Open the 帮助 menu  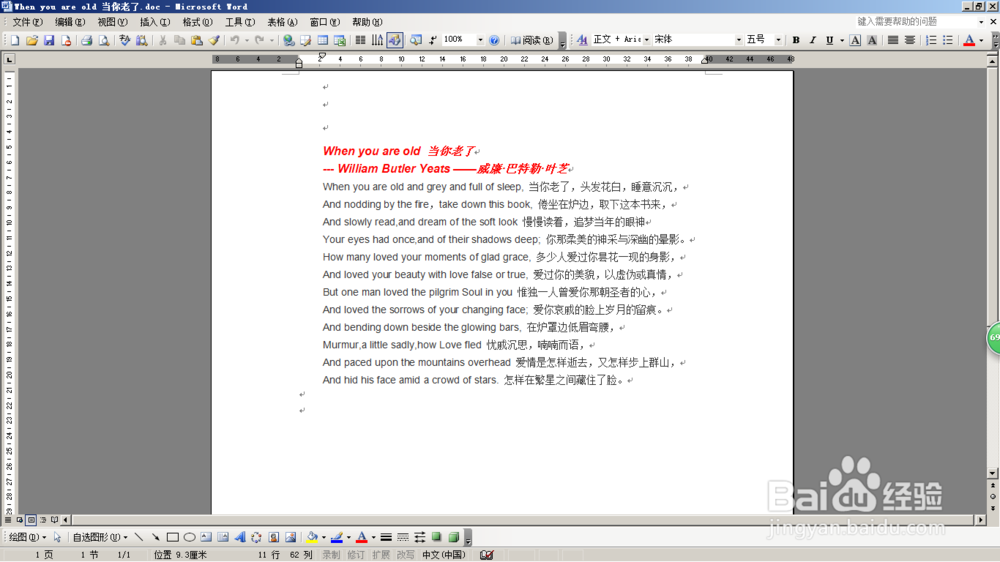pyautogui.click(x=367, y=22)
